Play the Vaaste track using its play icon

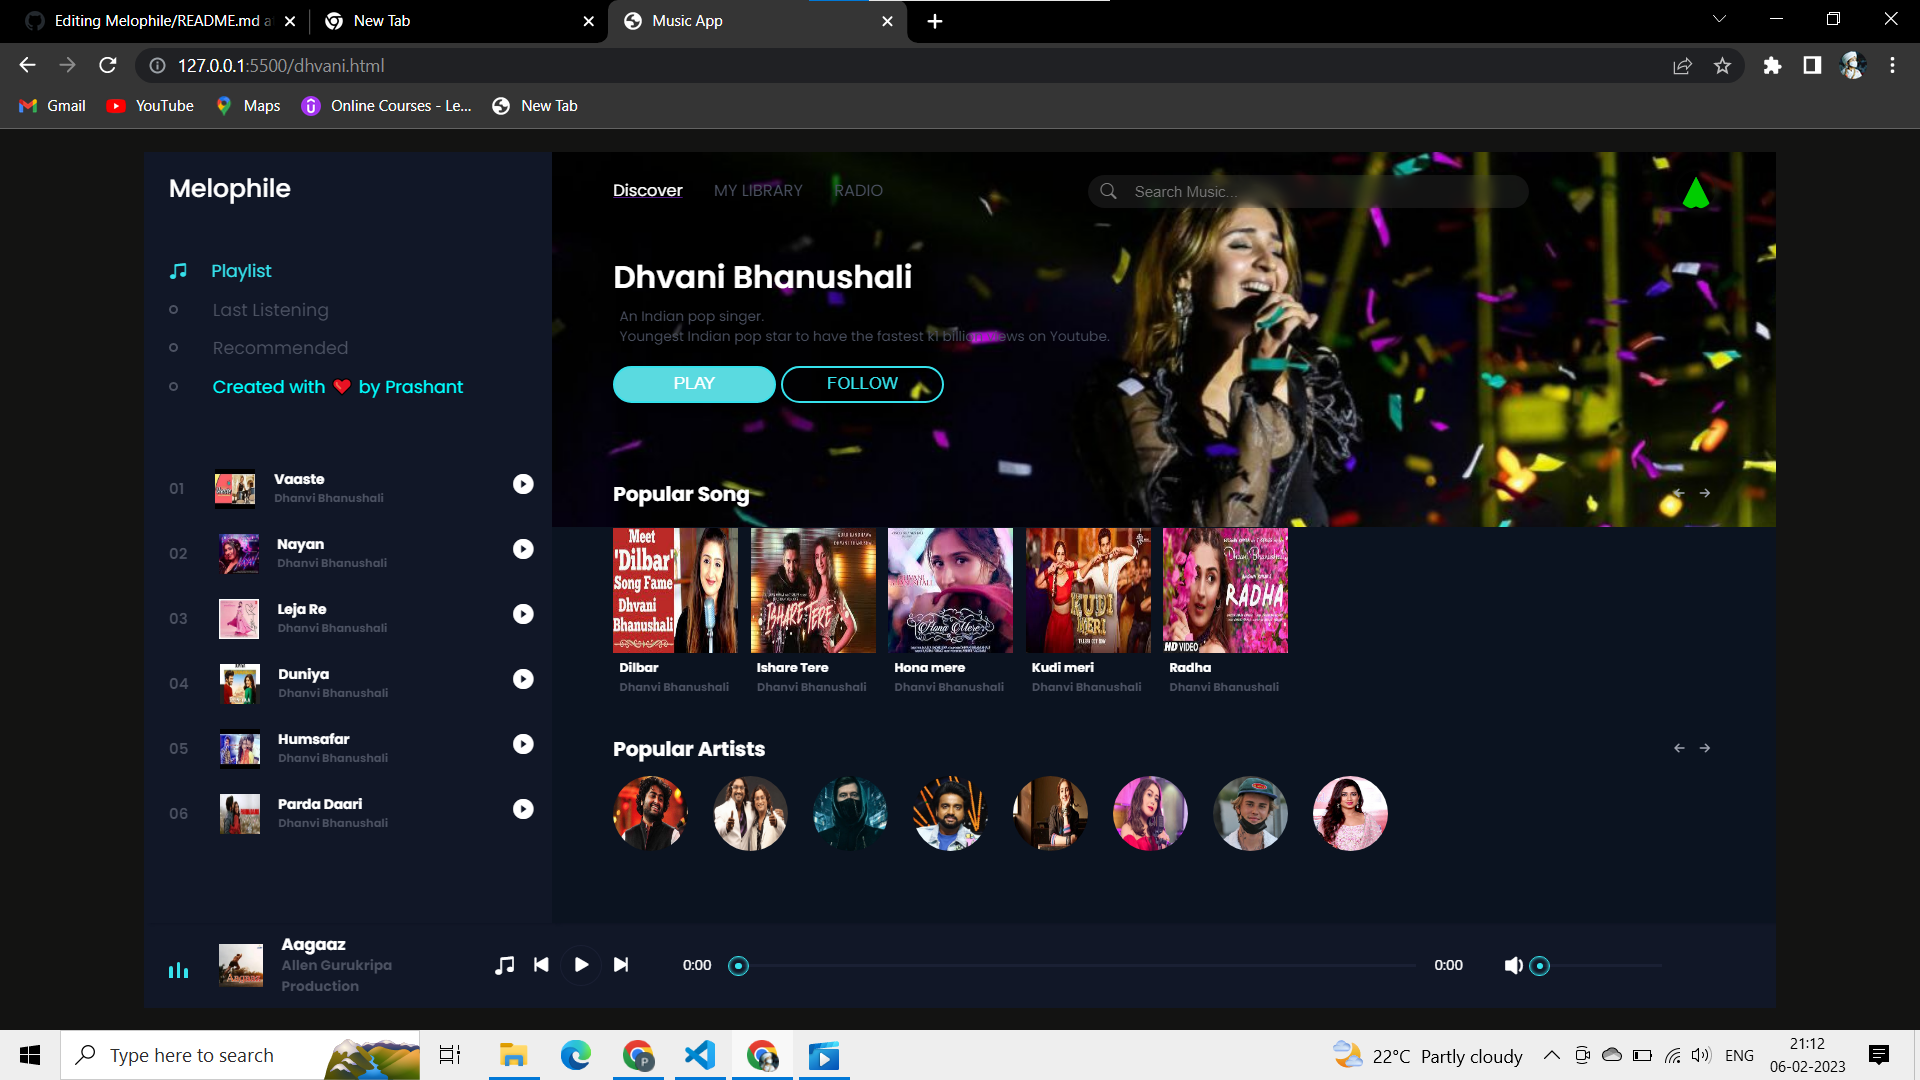pos(523,484)
